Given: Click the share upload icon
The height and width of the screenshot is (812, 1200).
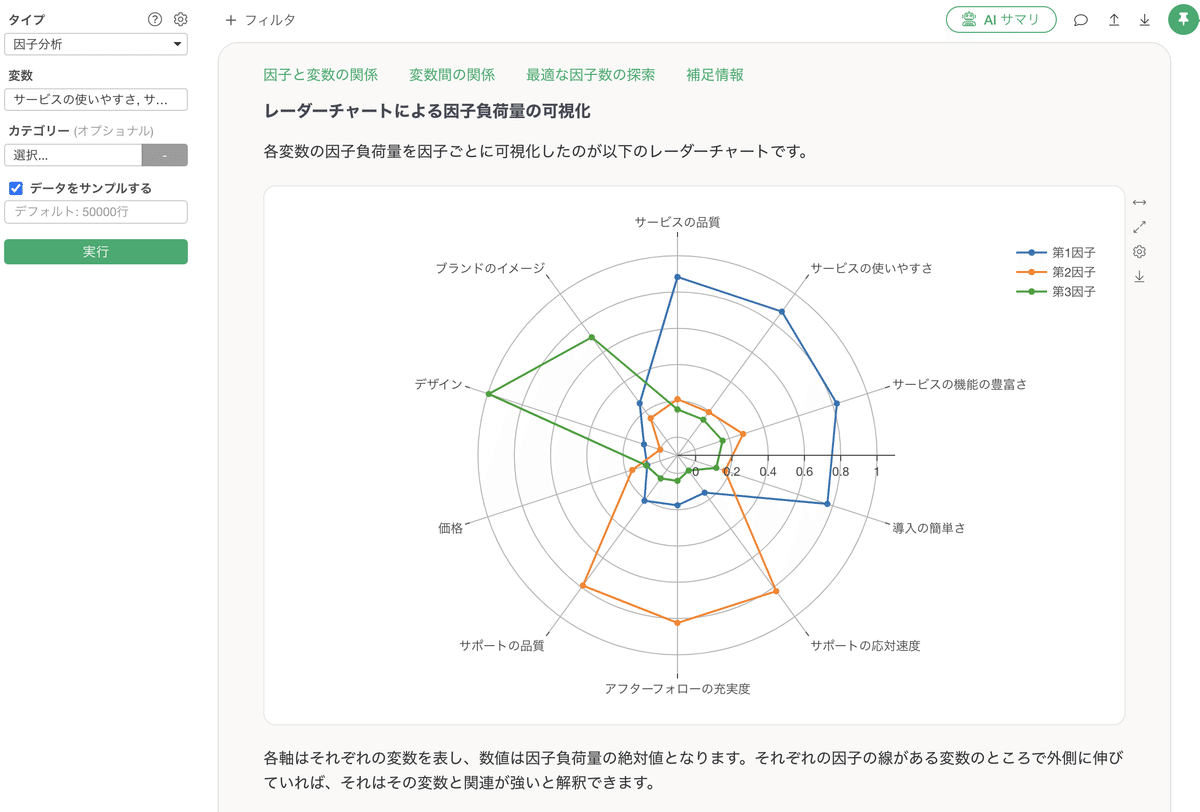Looking at the screenshot, I should (1114, 20).
